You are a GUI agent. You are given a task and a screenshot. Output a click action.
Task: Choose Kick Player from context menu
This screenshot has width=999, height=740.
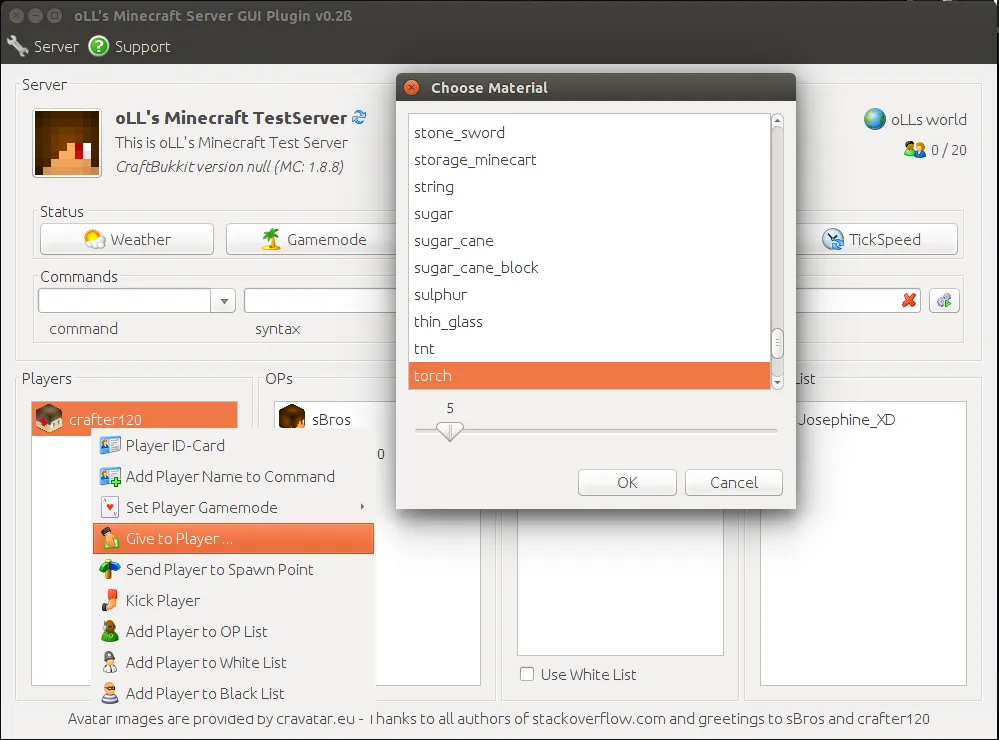pos(233,600)
